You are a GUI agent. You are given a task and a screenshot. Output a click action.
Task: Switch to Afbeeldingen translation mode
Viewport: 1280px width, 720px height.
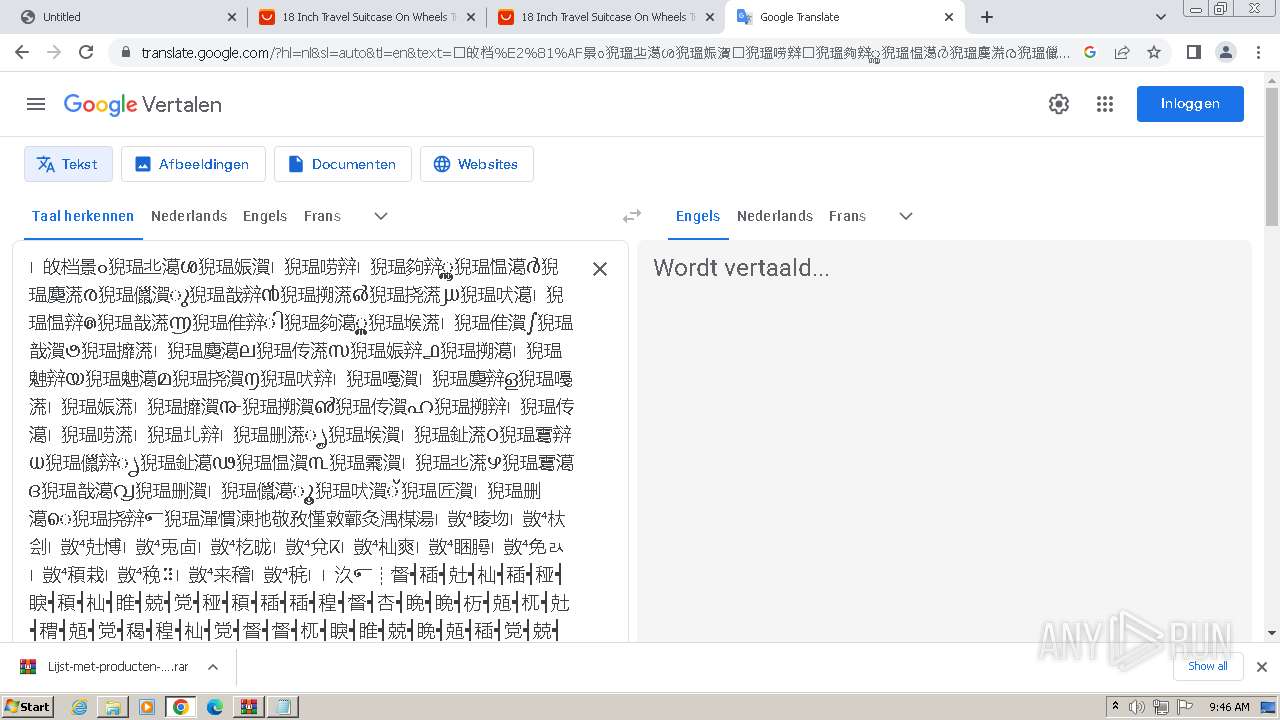[193, 164]
